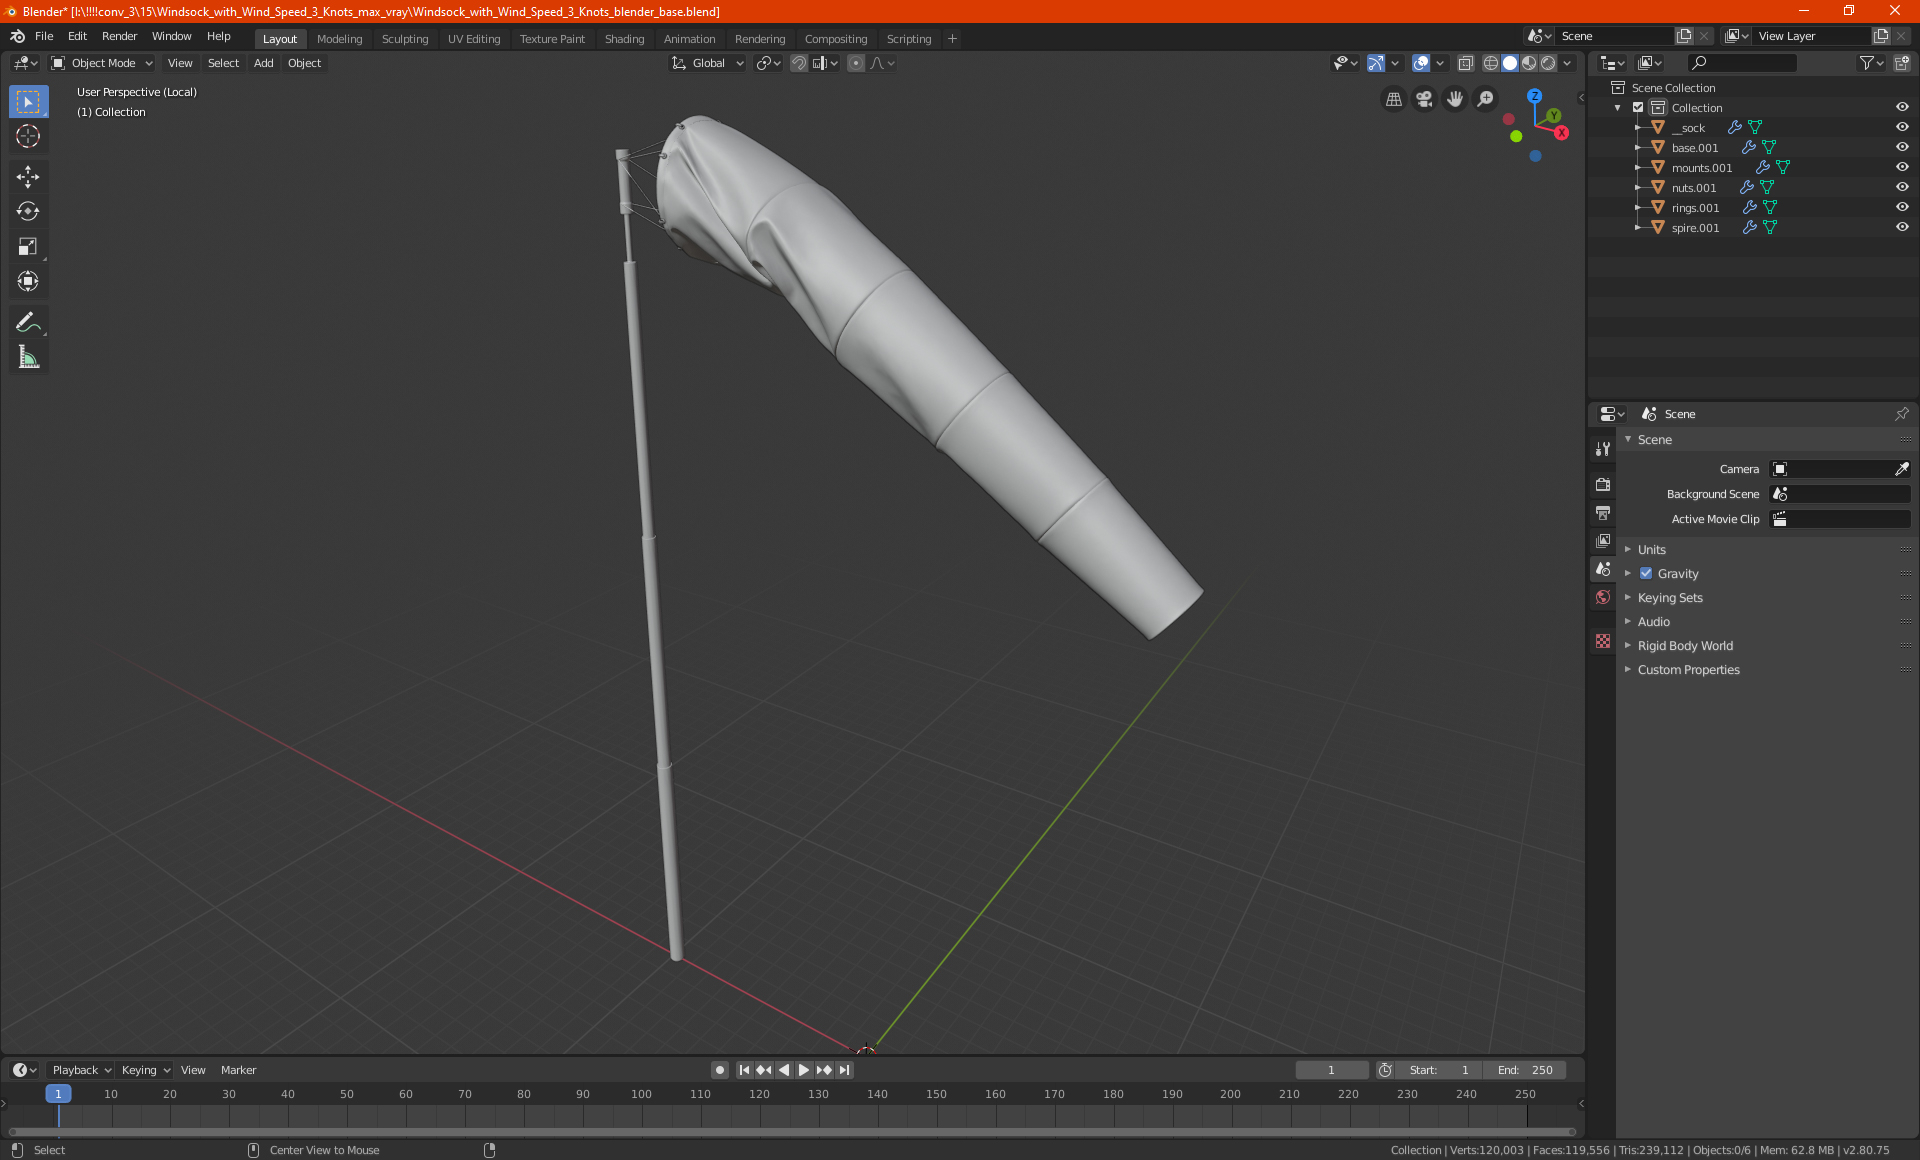Activate the Rotate tool
Screen dimensions: 1920x1160
(28, 211)
